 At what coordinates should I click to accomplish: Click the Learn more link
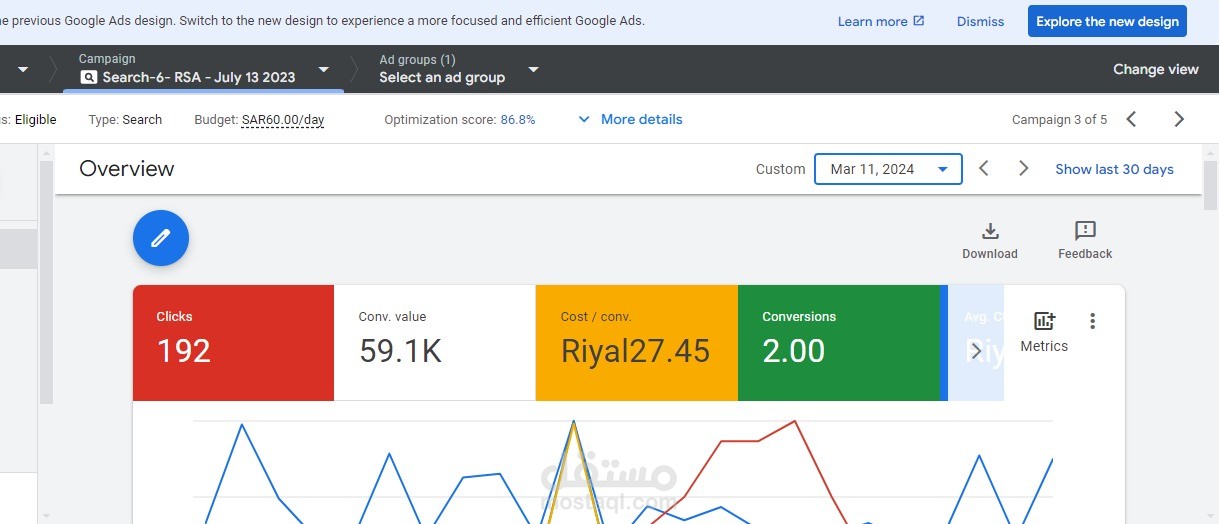tap(881, 21)
